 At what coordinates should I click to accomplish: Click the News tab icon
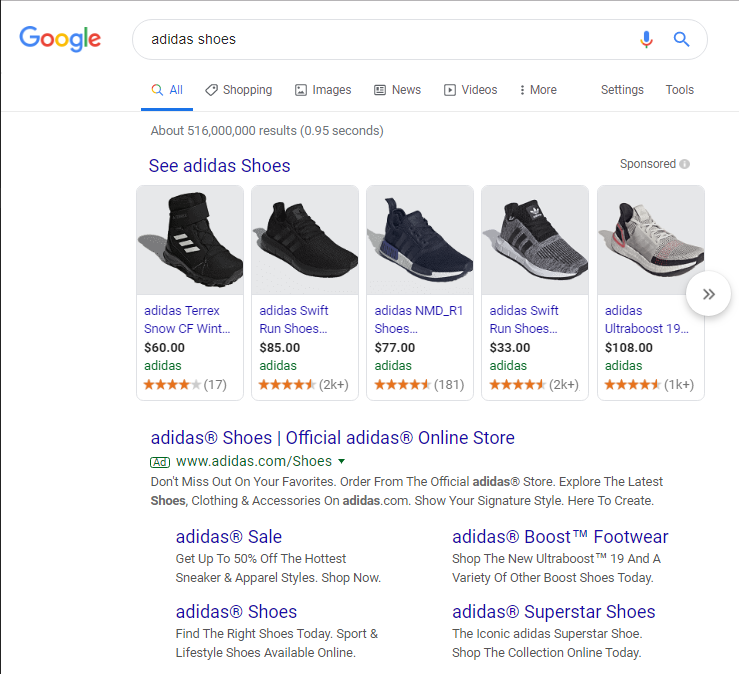[x=380, y=90]
